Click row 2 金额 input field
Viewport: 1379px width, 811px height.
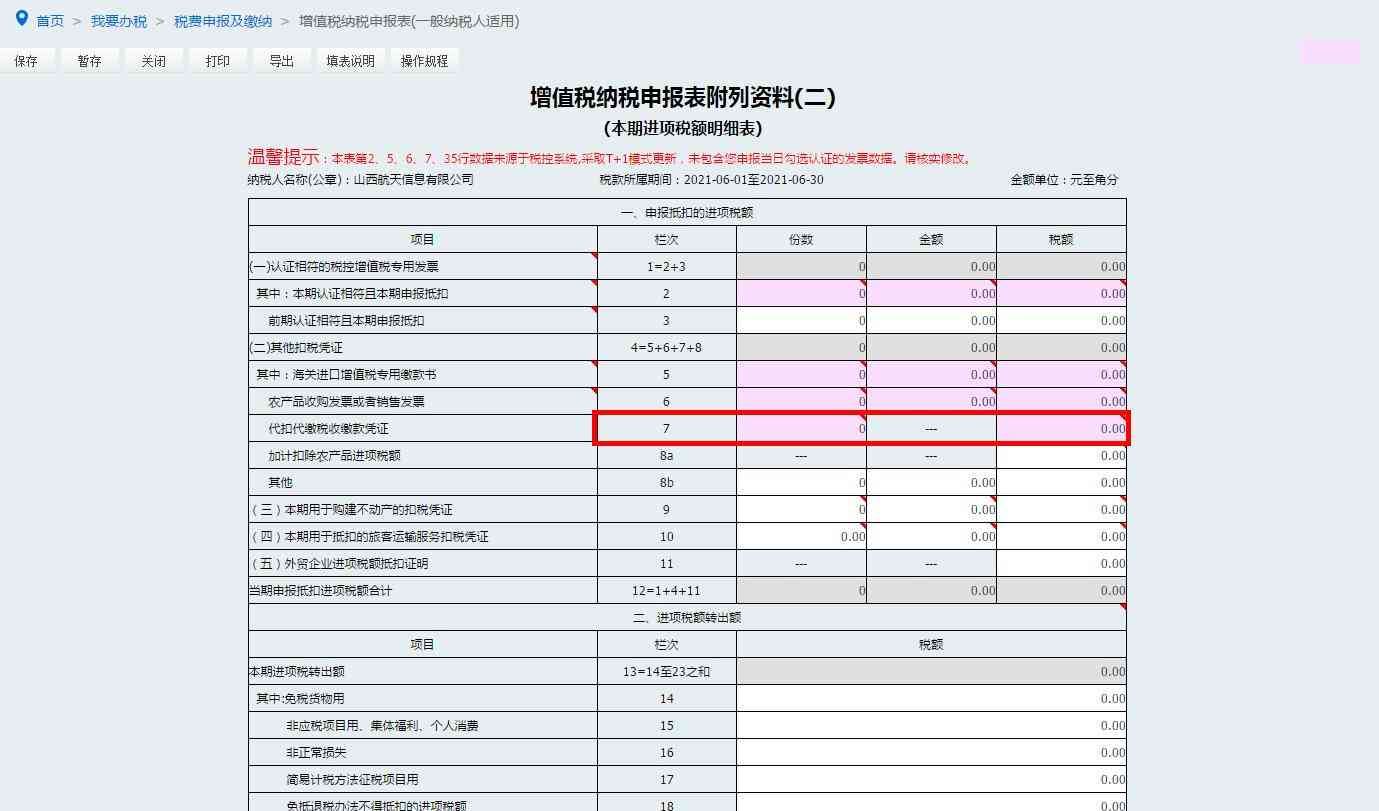pyautogui.click(x=931, y=294)
